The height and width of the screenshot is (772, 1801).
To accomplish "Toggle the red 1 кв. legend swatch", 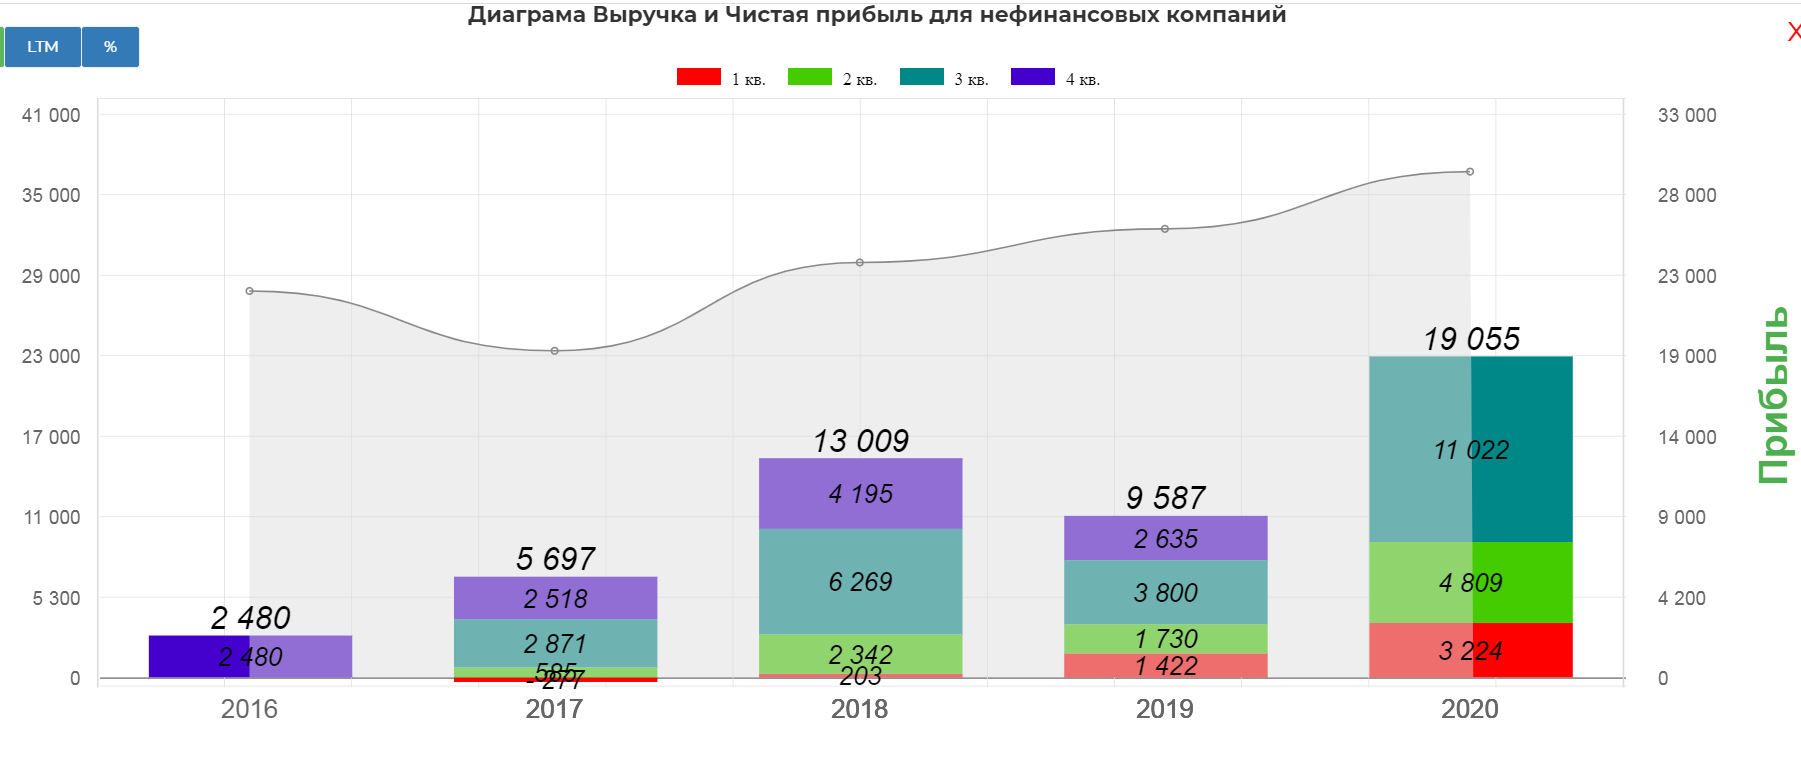I will [698, 77].
